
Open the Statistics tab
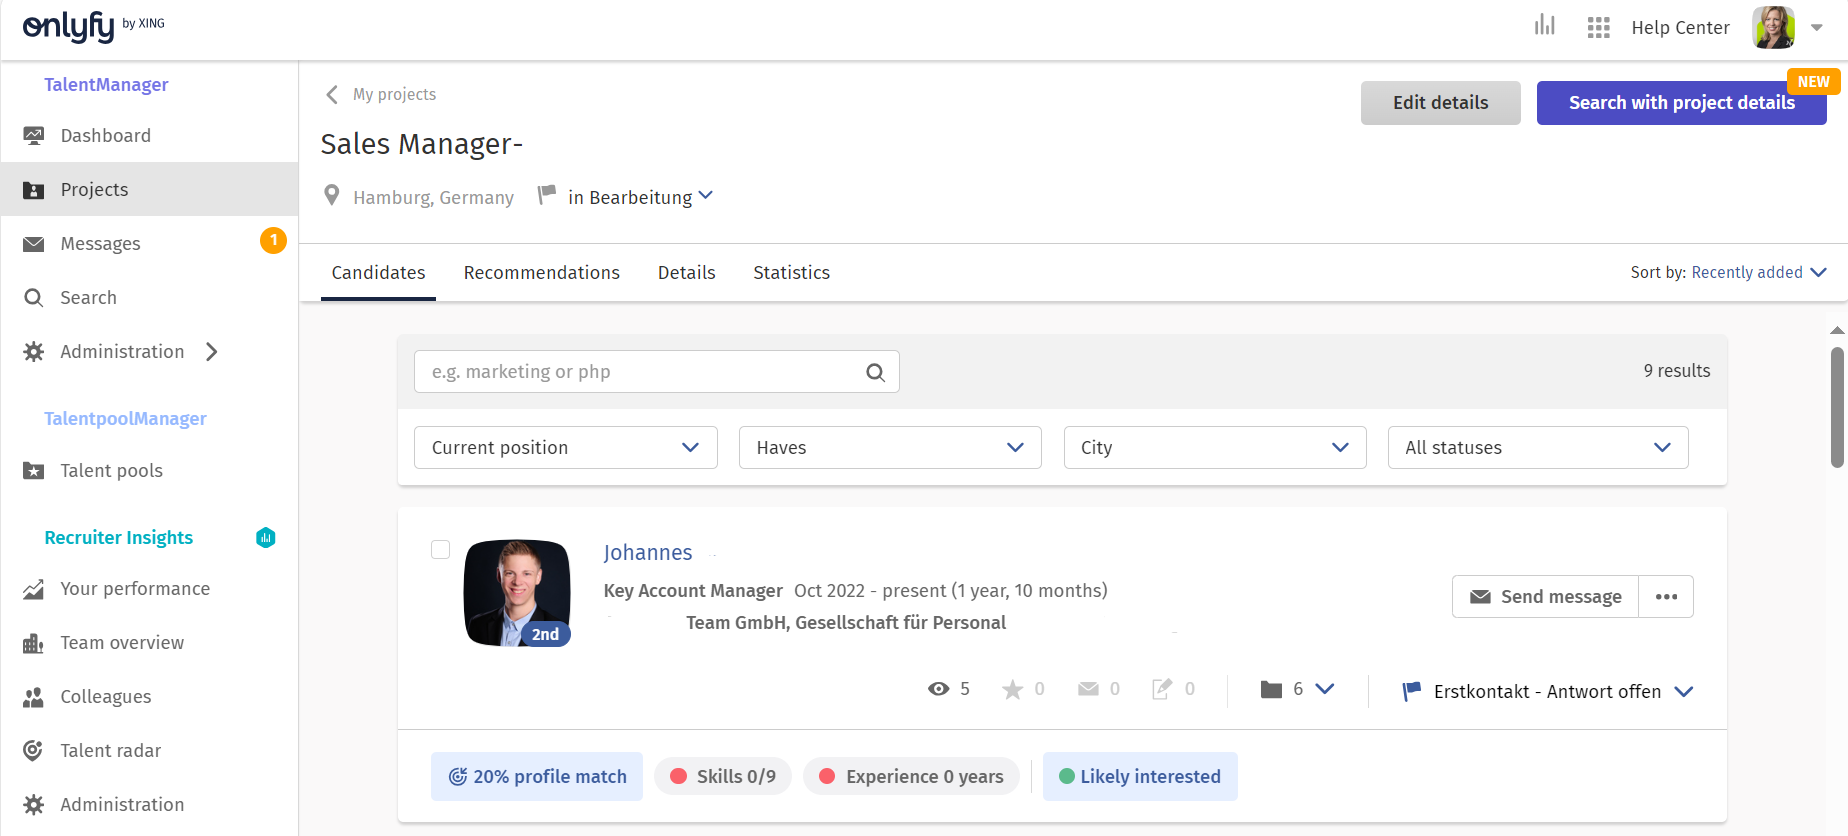791,273
